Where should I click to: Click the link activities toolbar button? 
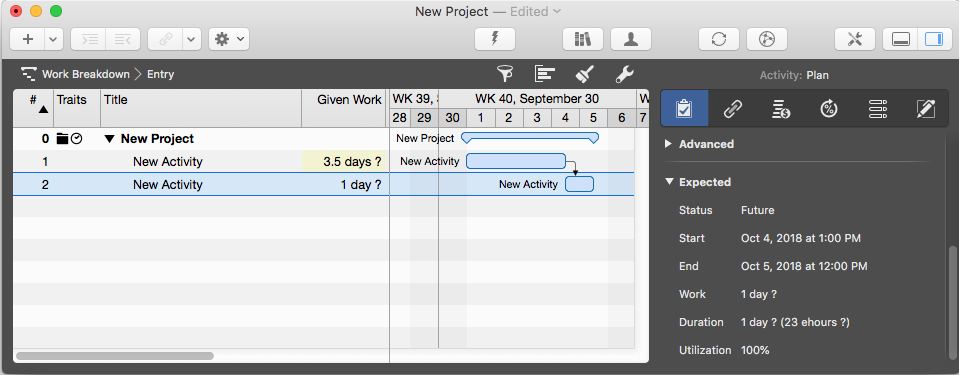pos(165,39)
